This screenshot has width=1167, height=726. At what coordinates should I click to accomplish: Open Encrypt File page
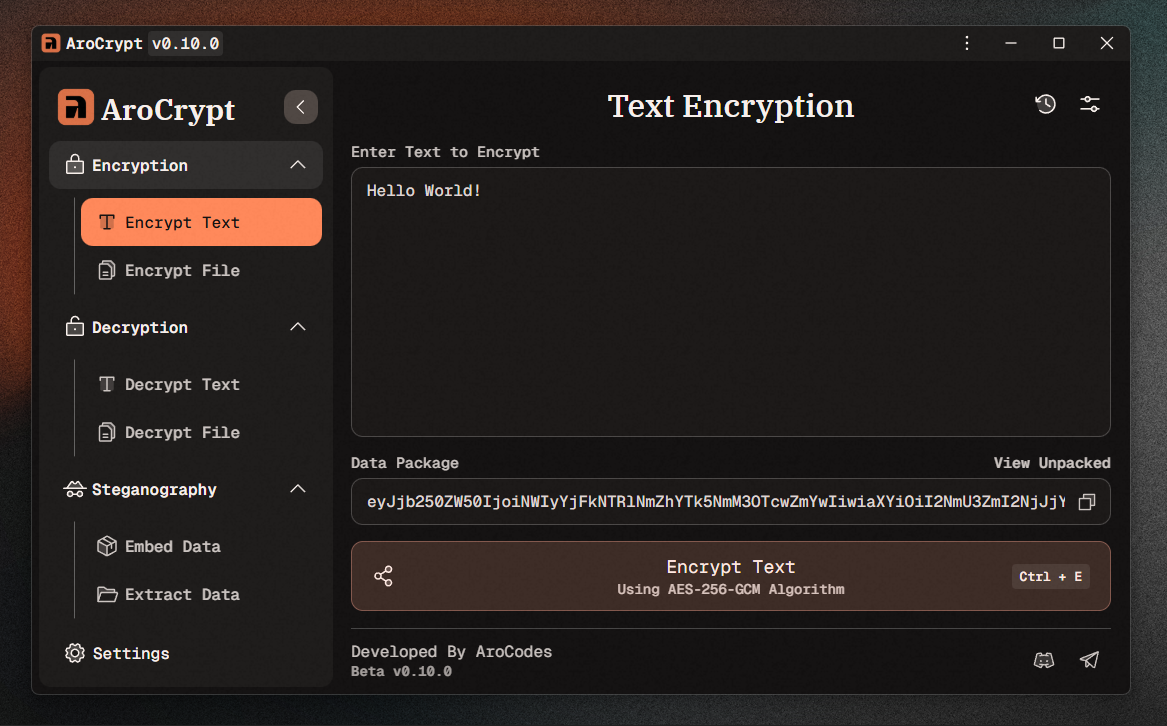(202, 270)
